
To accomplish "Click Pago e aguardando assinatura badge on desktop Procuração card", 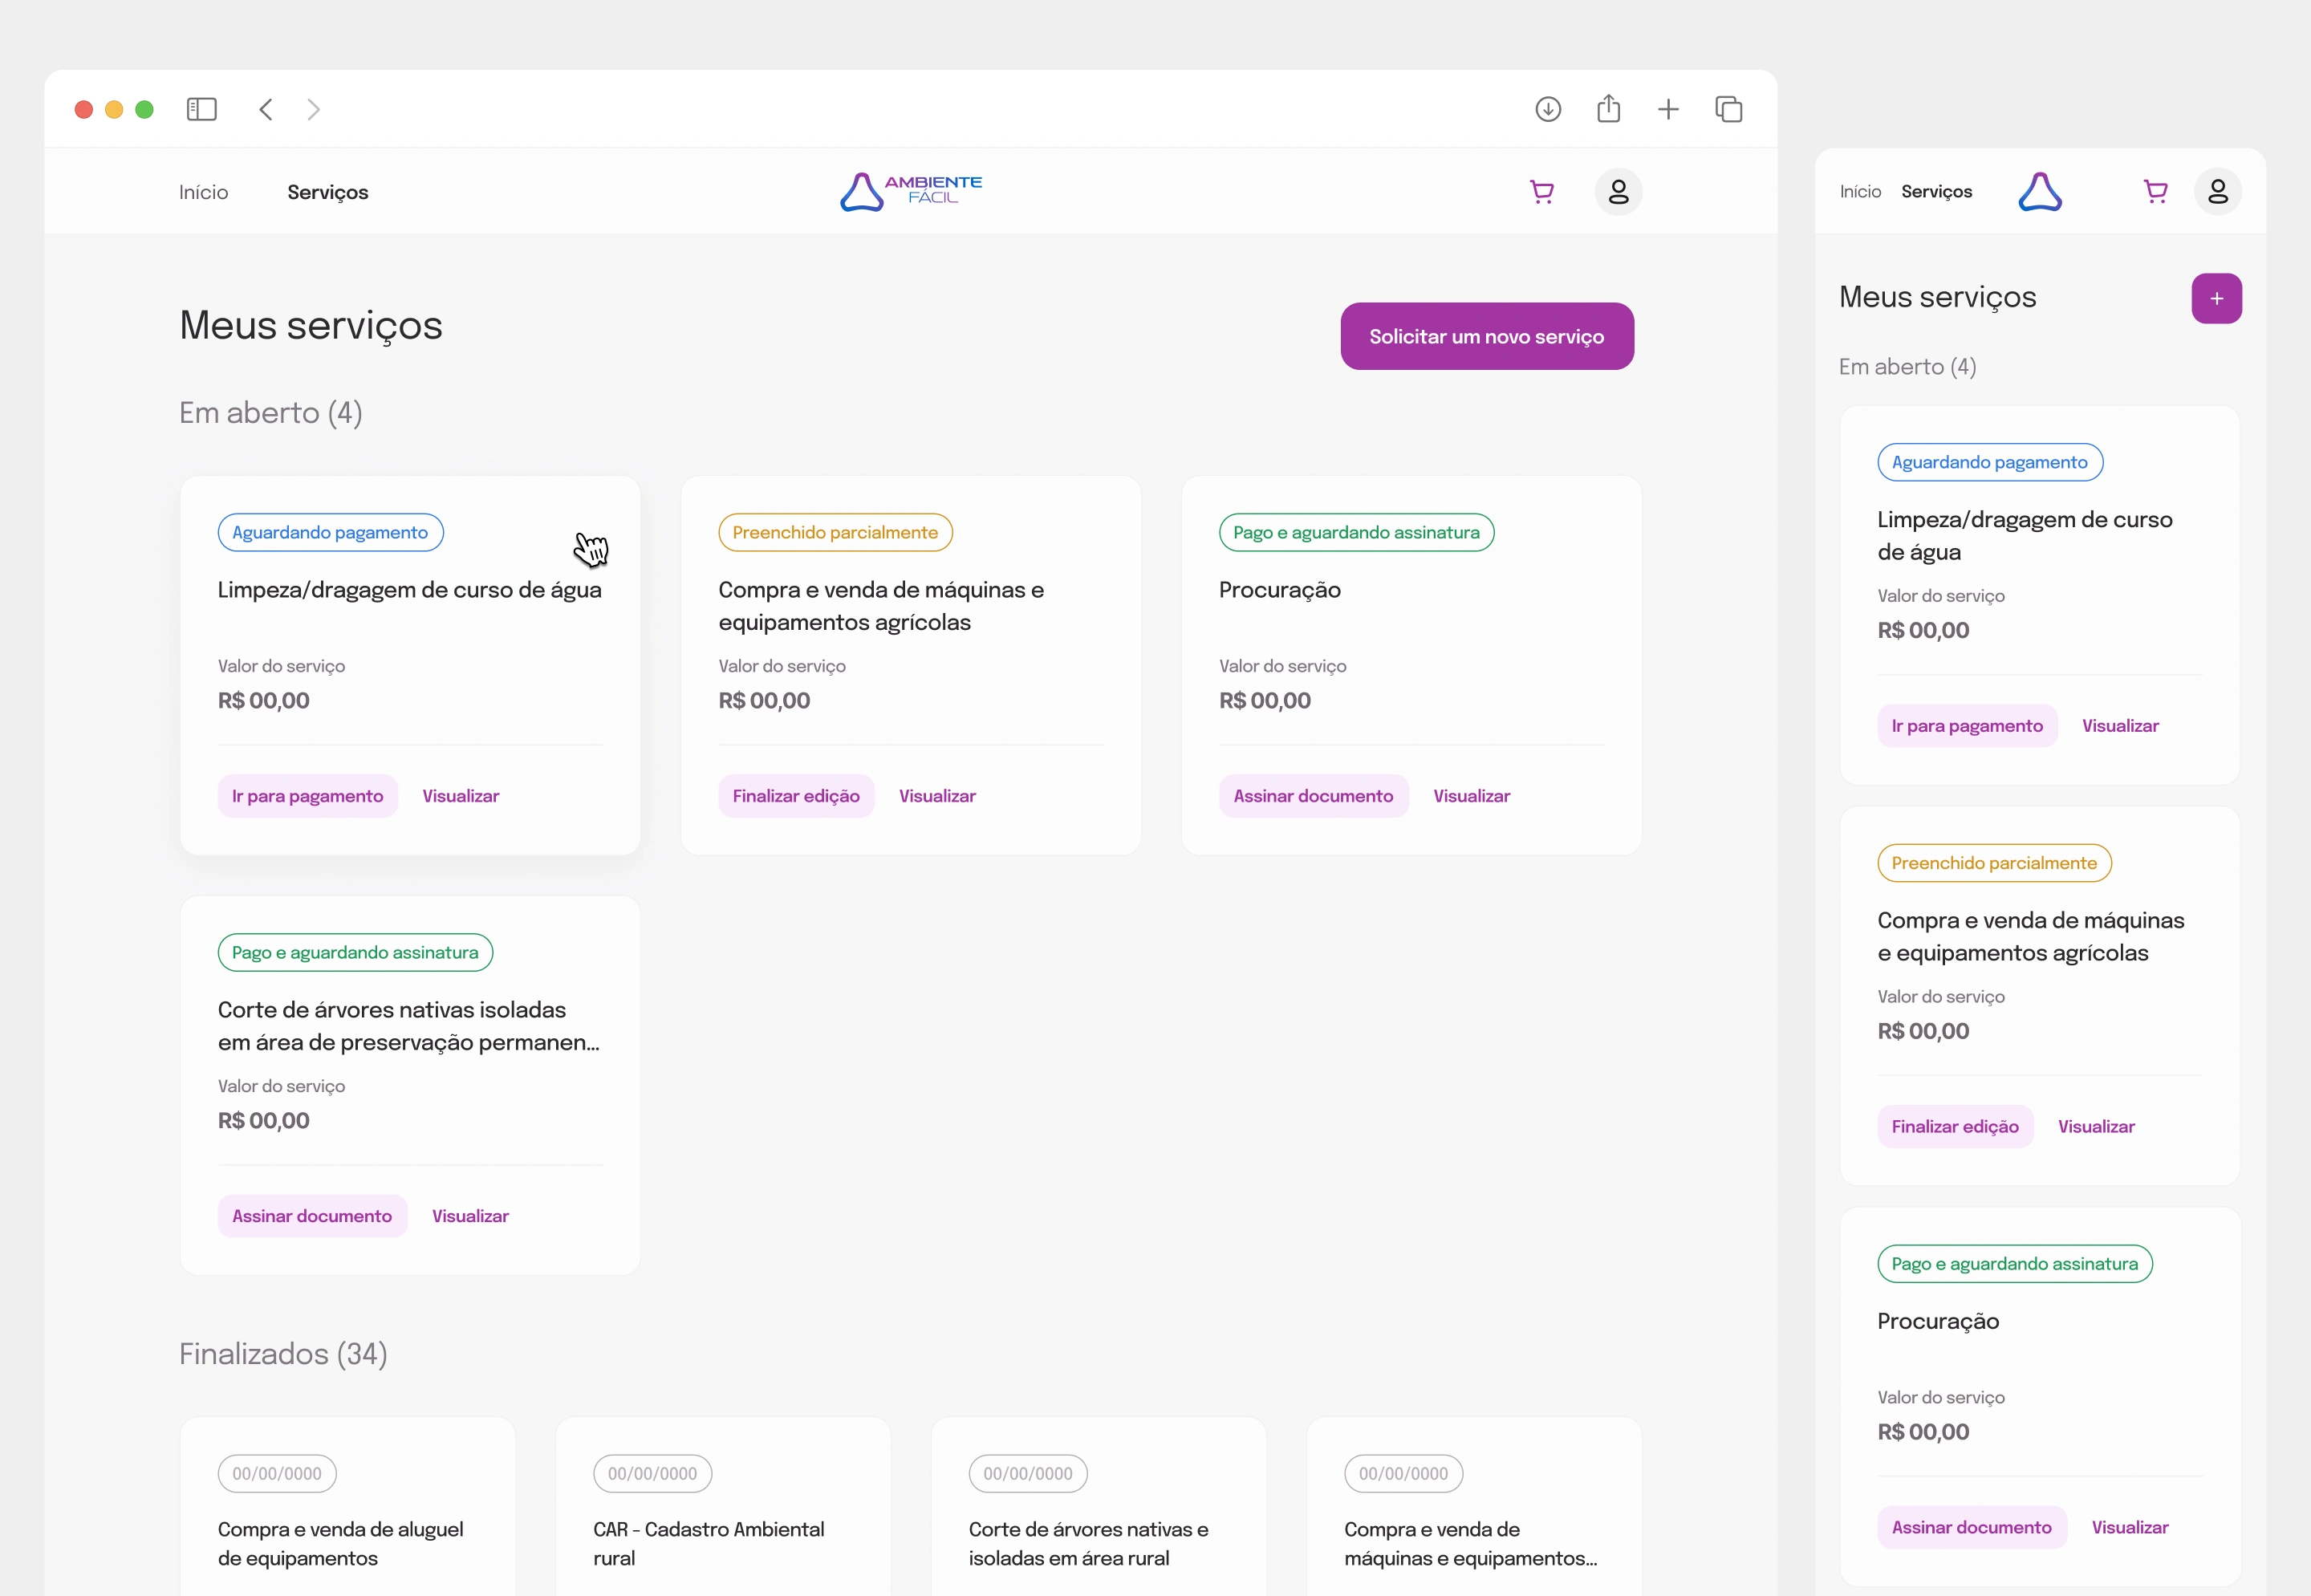I will point(1356,532).
